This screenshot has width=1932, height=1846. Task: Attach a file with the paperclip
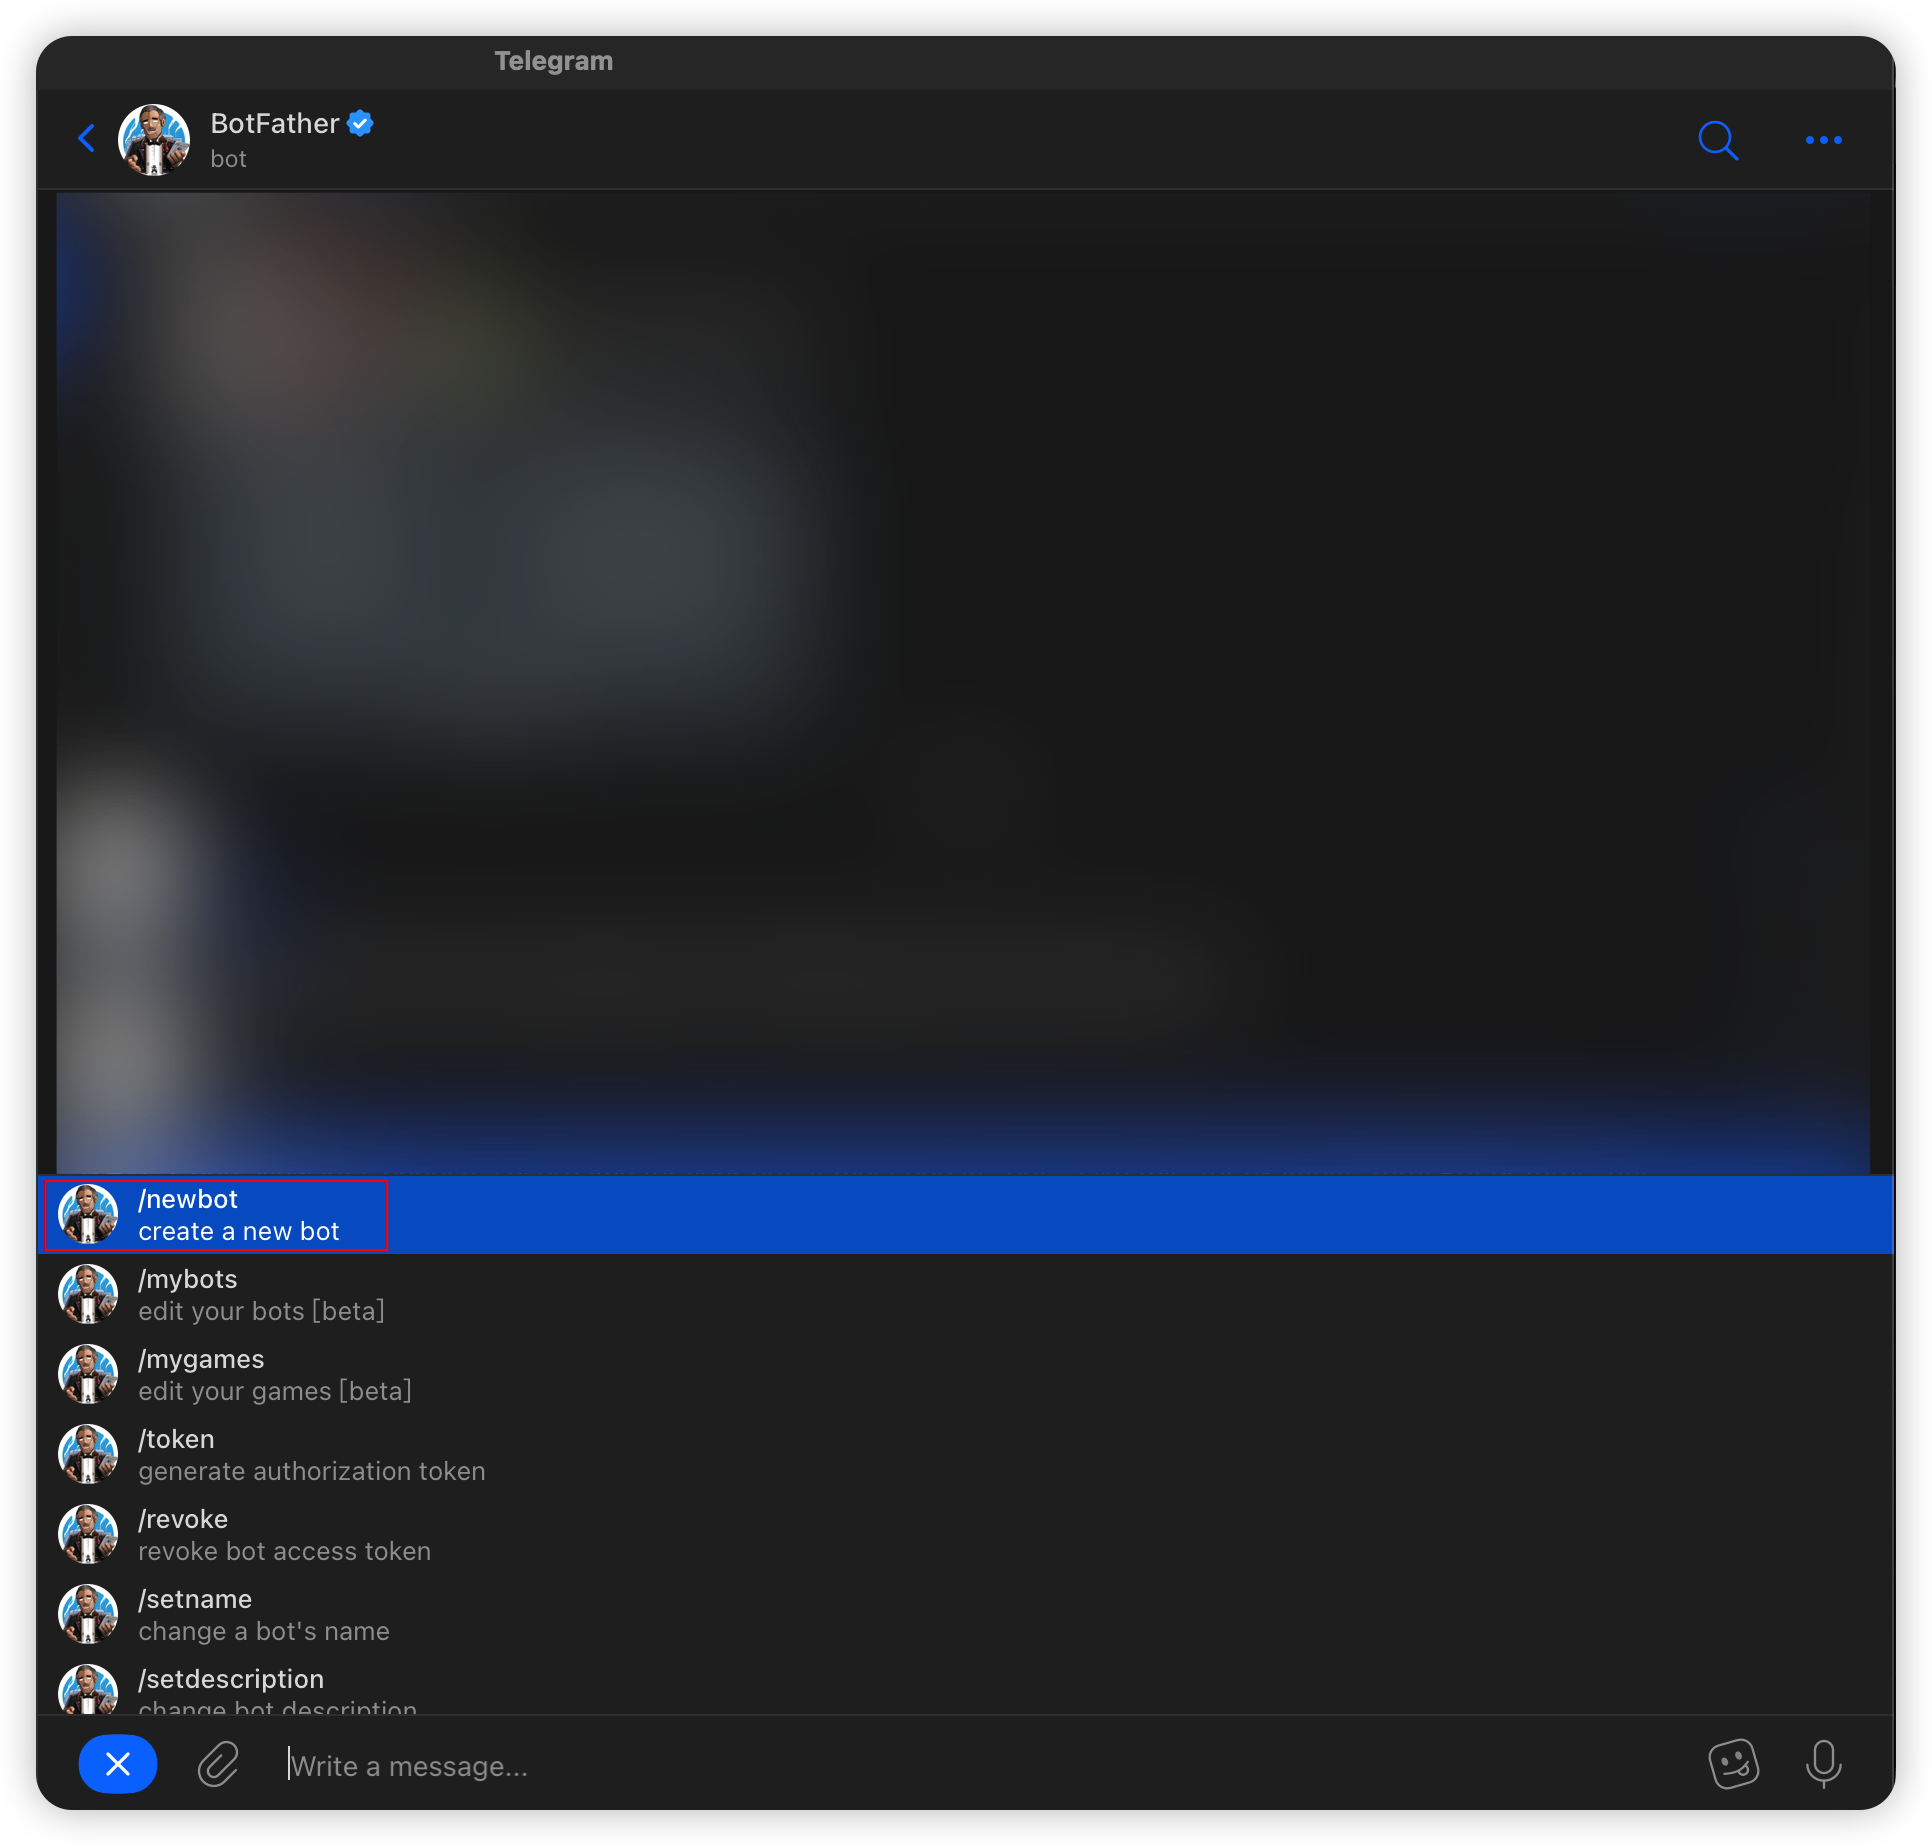click(x=218, y=1764)
